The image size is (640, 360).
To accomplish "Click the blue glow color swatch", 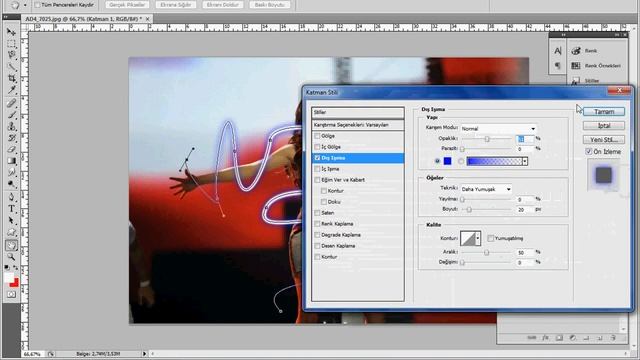I will click(447, 161).
